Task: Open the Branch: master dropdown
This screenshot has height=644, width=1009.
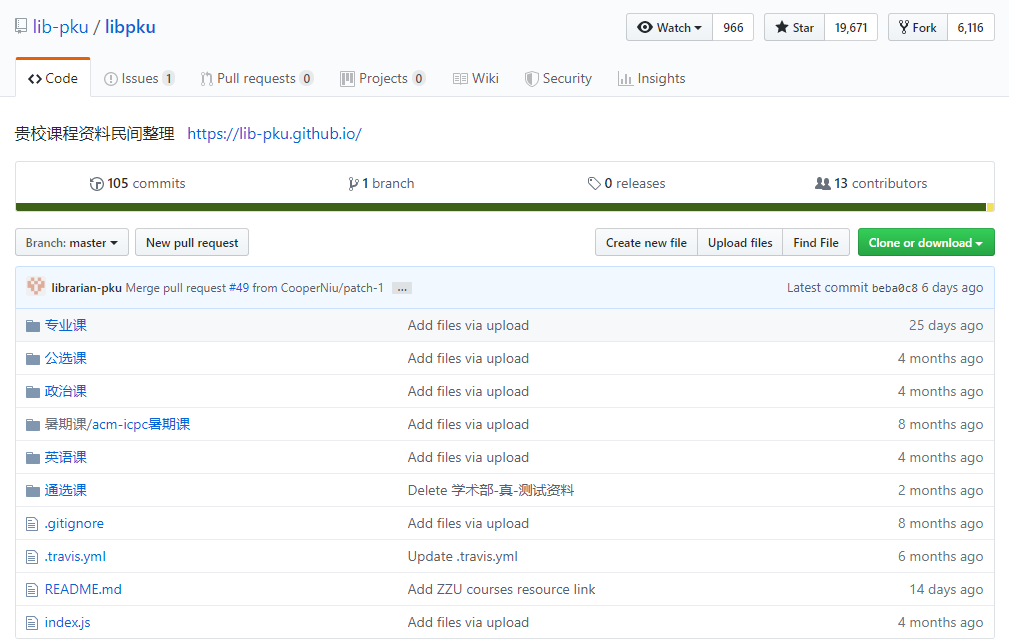Action: coord(71,242)
